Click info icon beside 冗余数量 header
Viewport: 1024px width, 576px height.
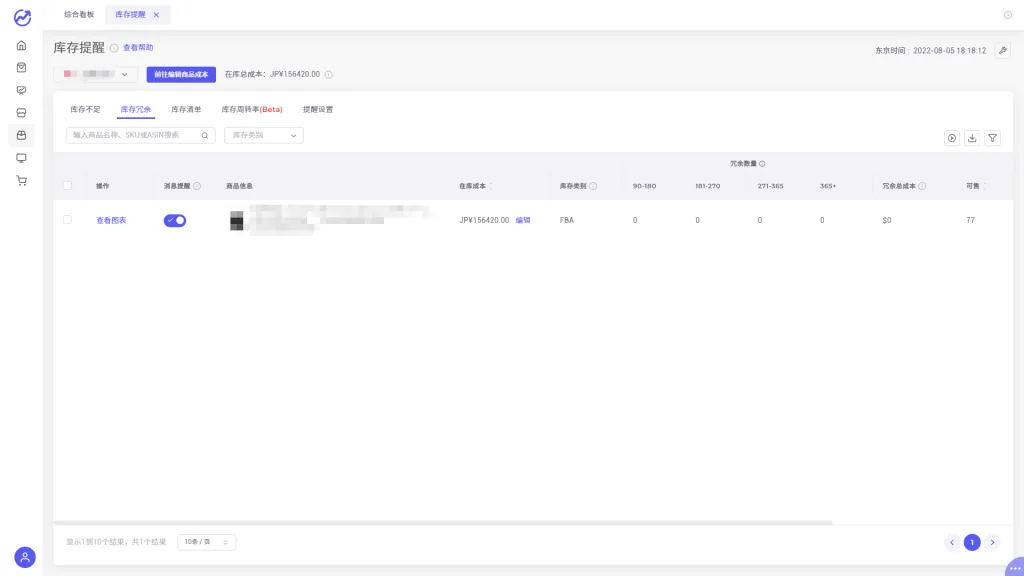(x=762, y=164)
